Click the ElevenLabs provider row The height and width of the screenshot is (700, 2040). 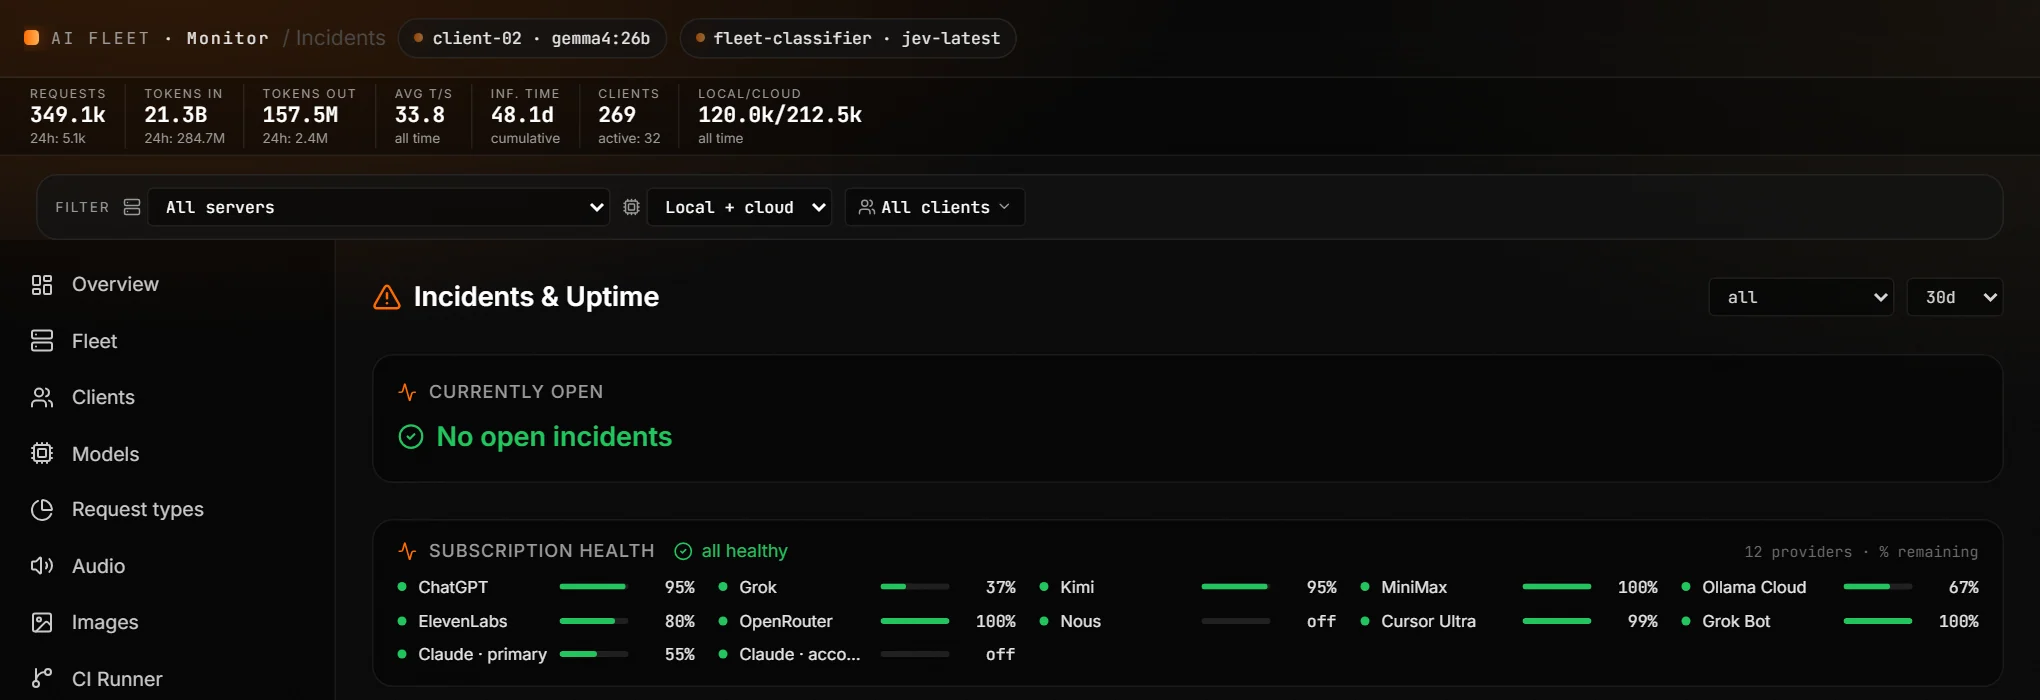[546, 621]
